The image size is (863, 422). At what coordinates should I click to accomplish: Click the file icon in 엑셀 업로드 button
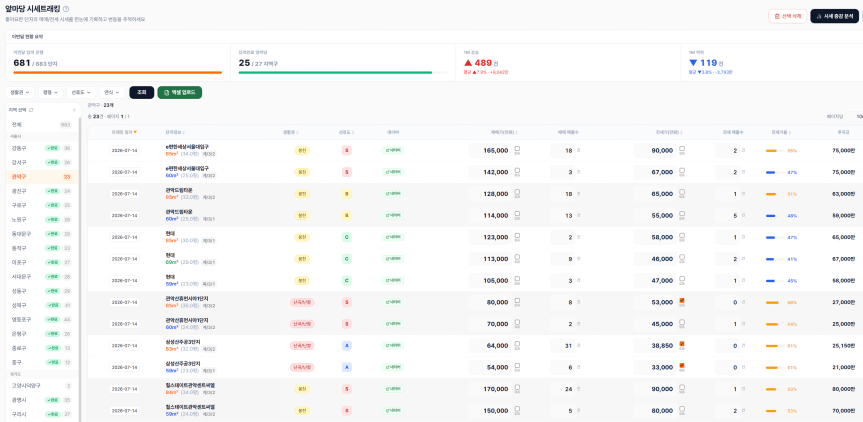(166, 92)
